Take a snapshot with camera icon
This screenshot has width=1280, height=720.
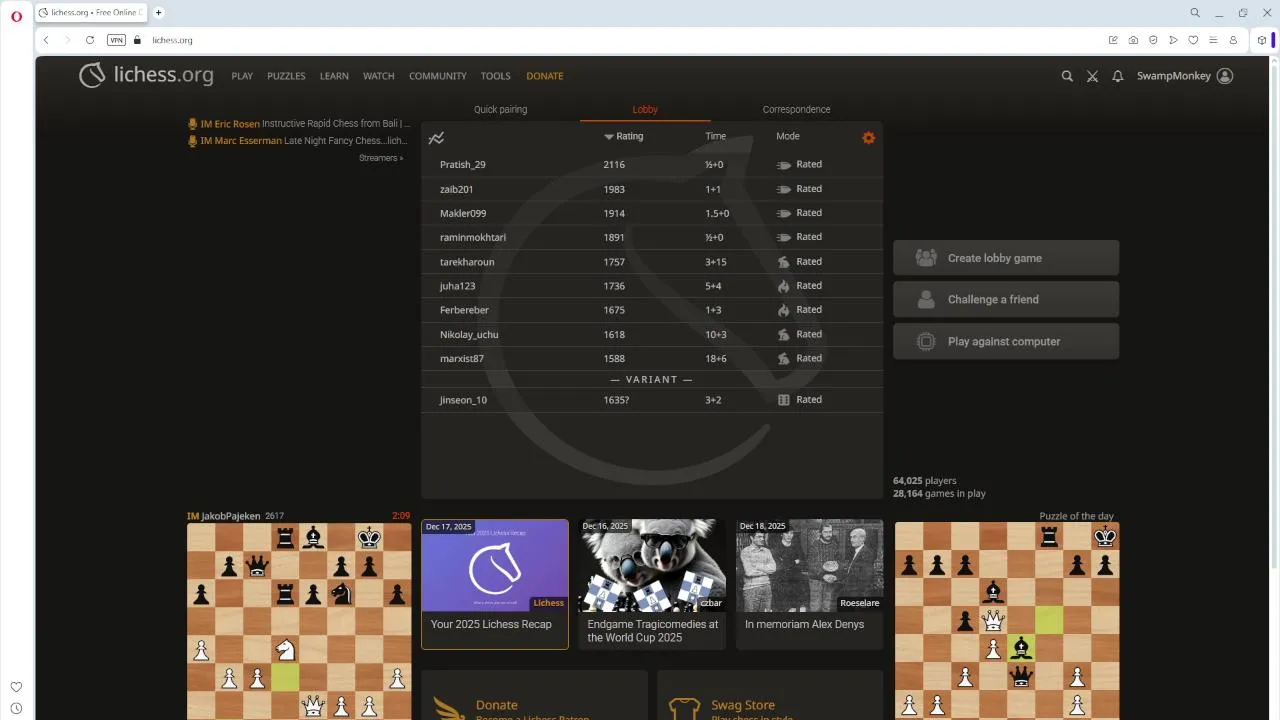(x=1133, y=40)
